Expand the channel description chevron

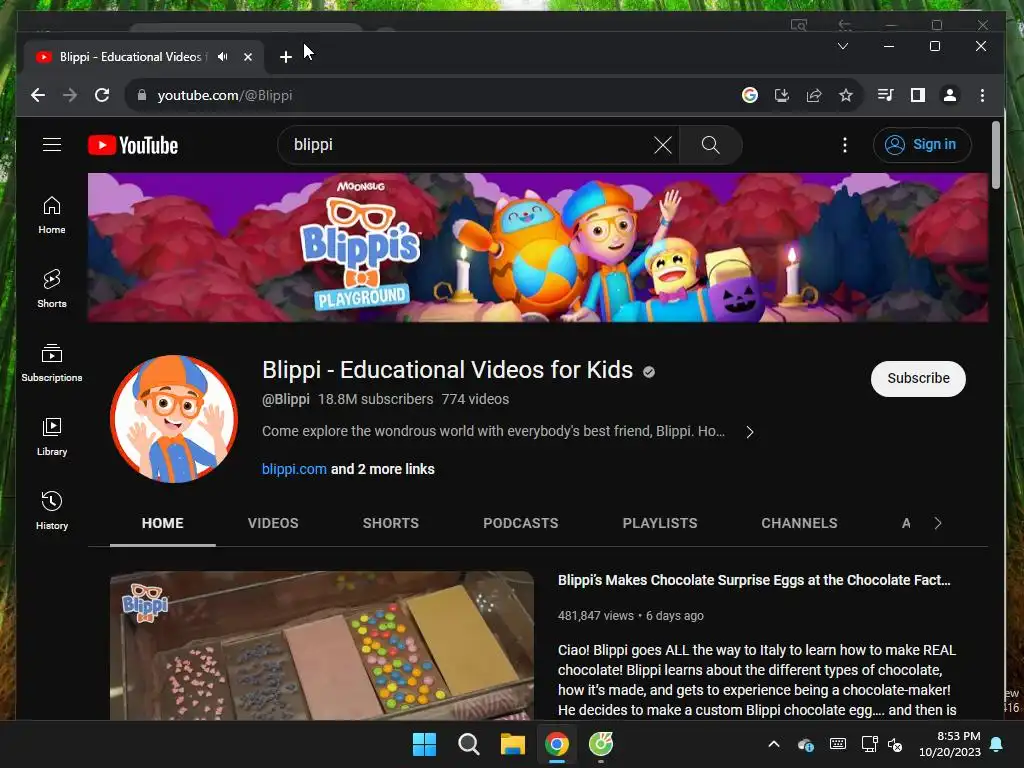(750, 432)
